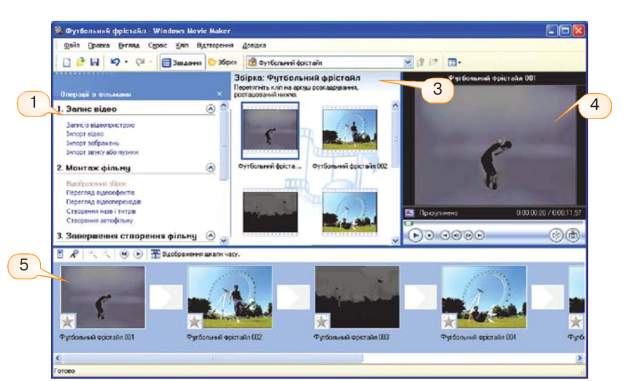Open the undo history dropdown arrow
Screen dimensions: 630x381
[126, 62]
